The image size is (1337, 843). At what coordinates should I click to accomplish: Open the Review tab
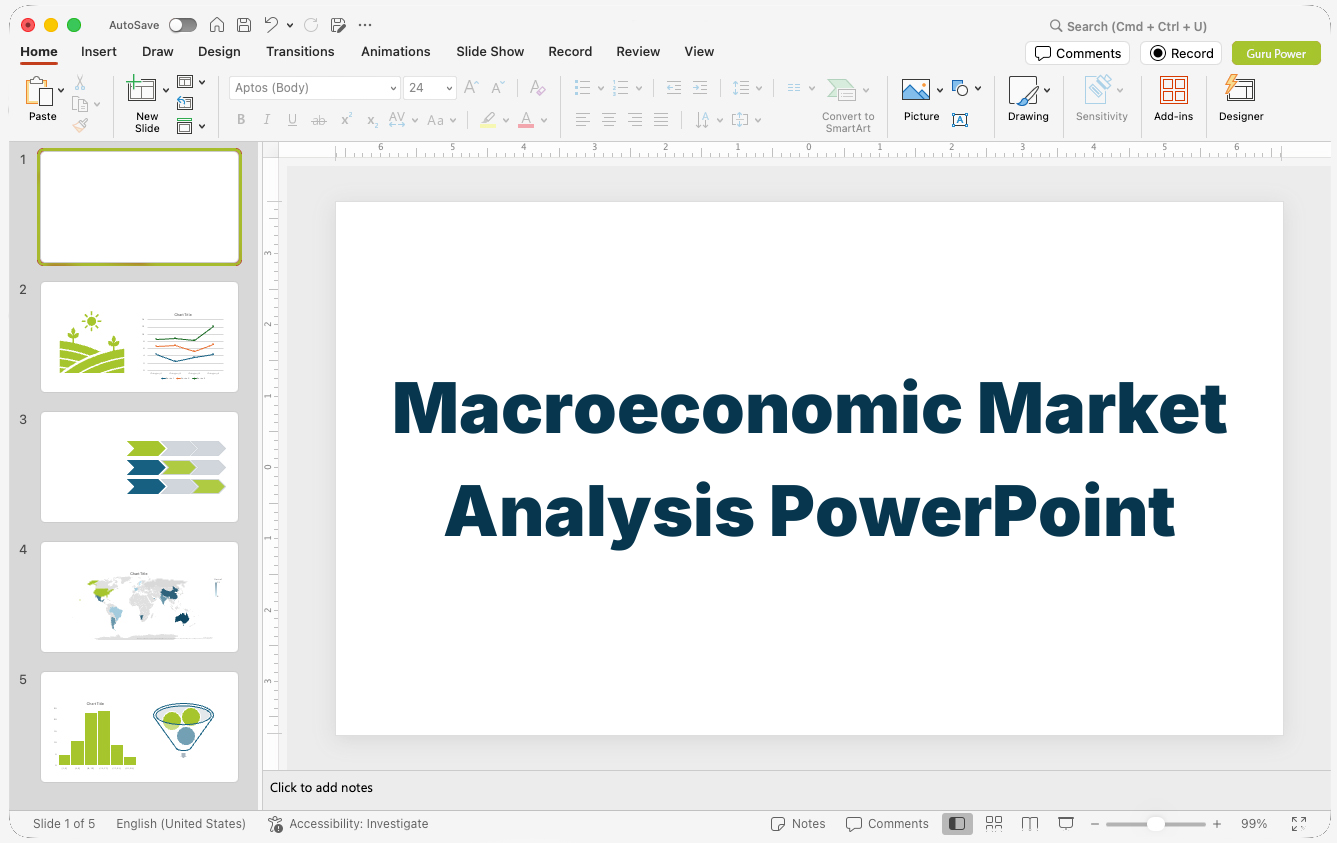(x=638, y=52)
